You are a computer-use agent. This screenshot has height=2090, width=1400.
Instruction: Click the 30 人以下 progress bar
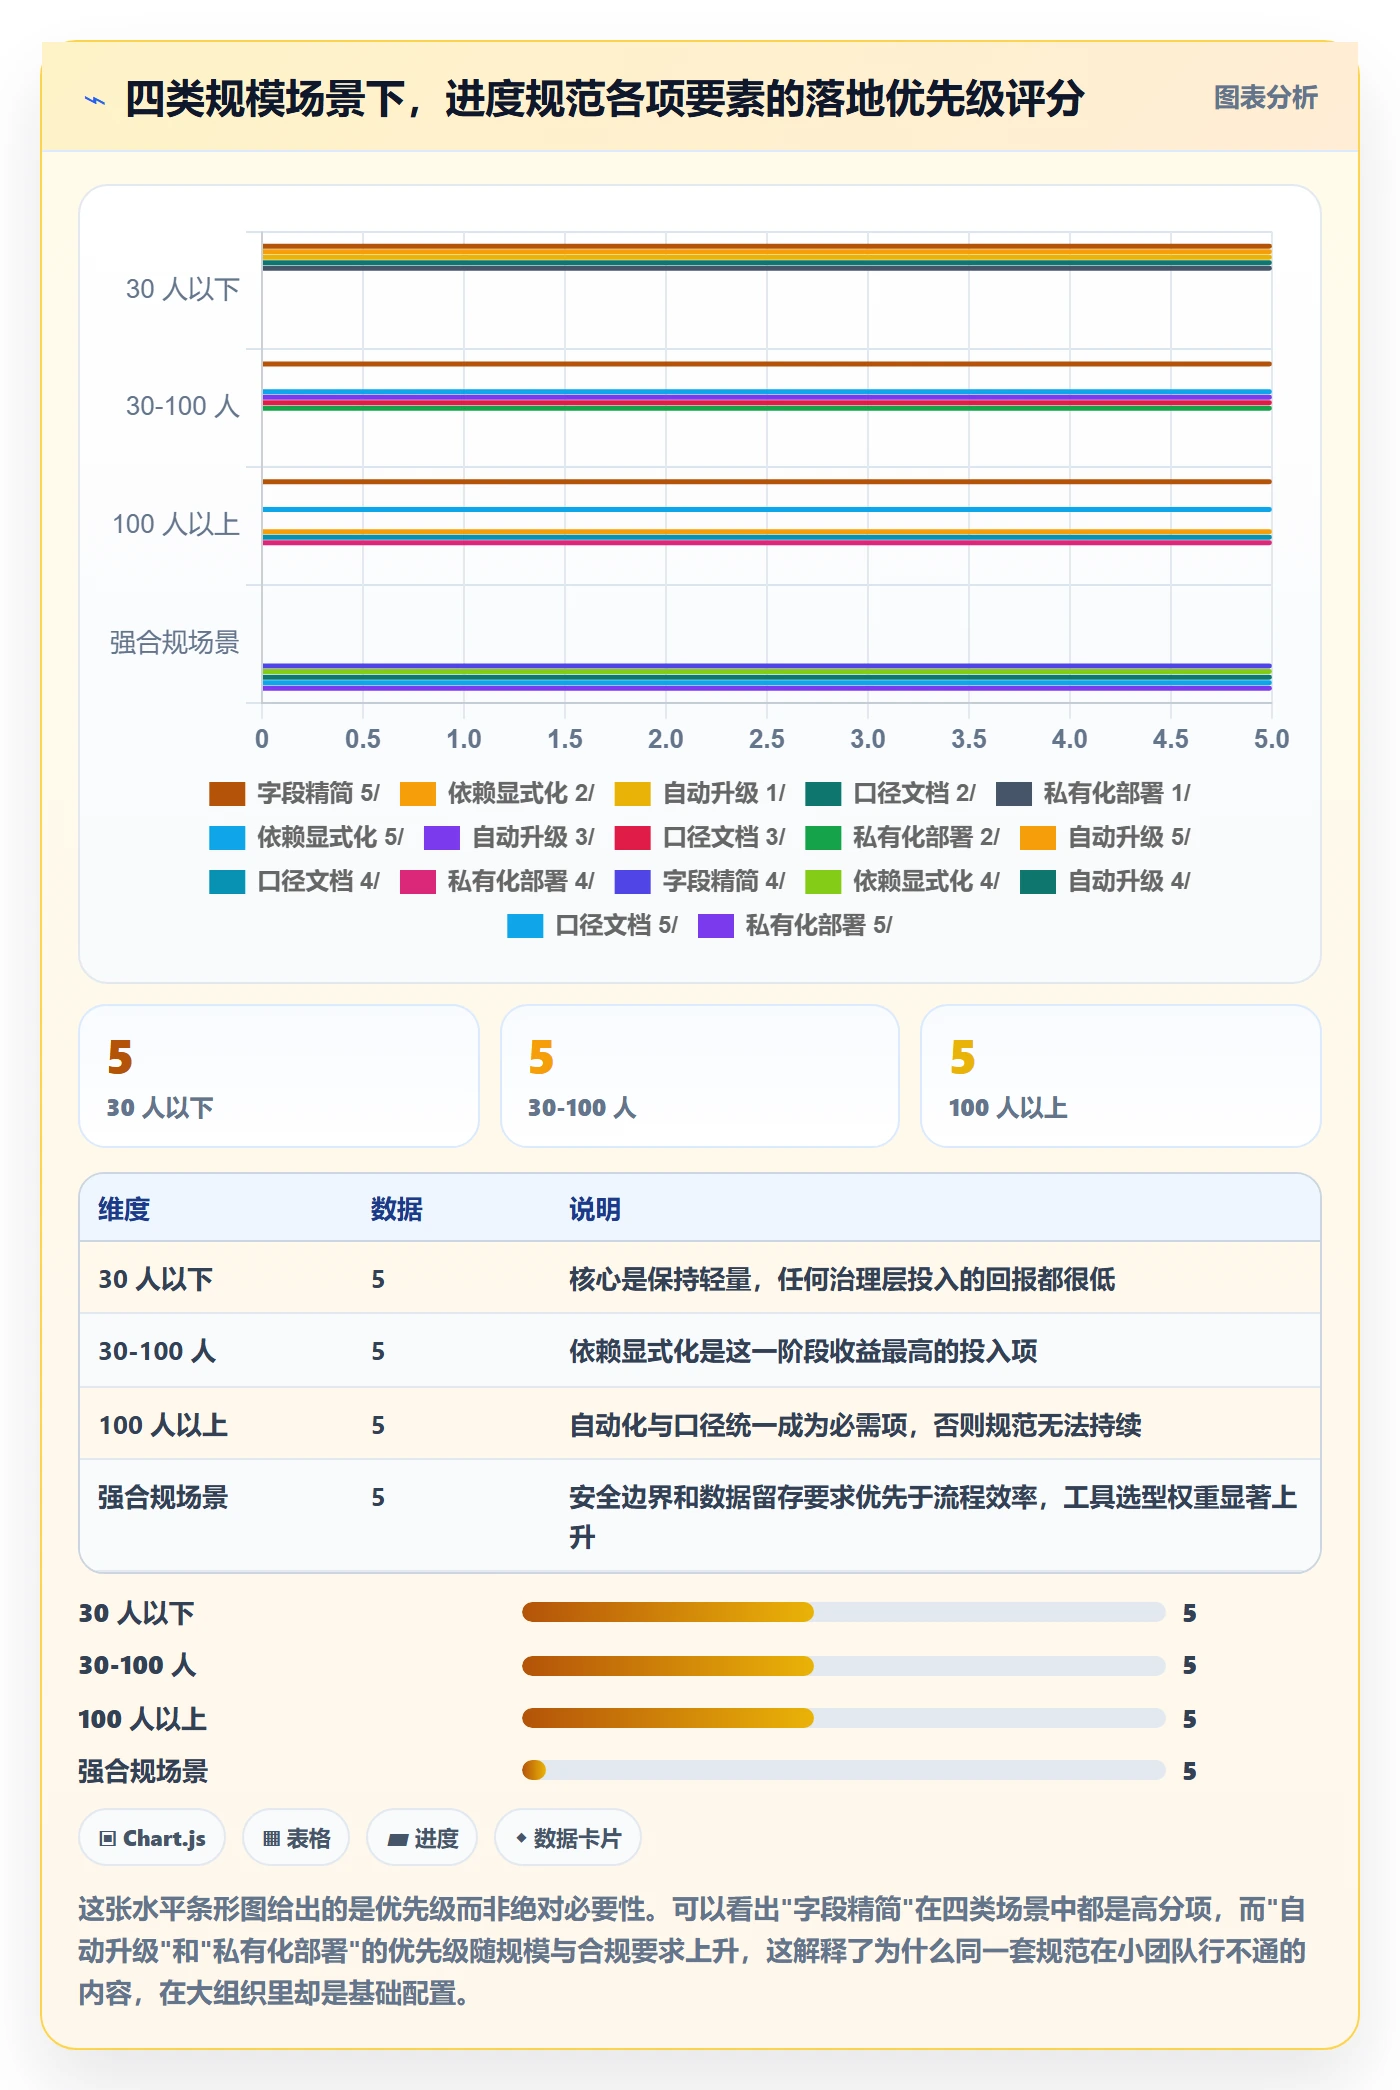(844, 1612)
